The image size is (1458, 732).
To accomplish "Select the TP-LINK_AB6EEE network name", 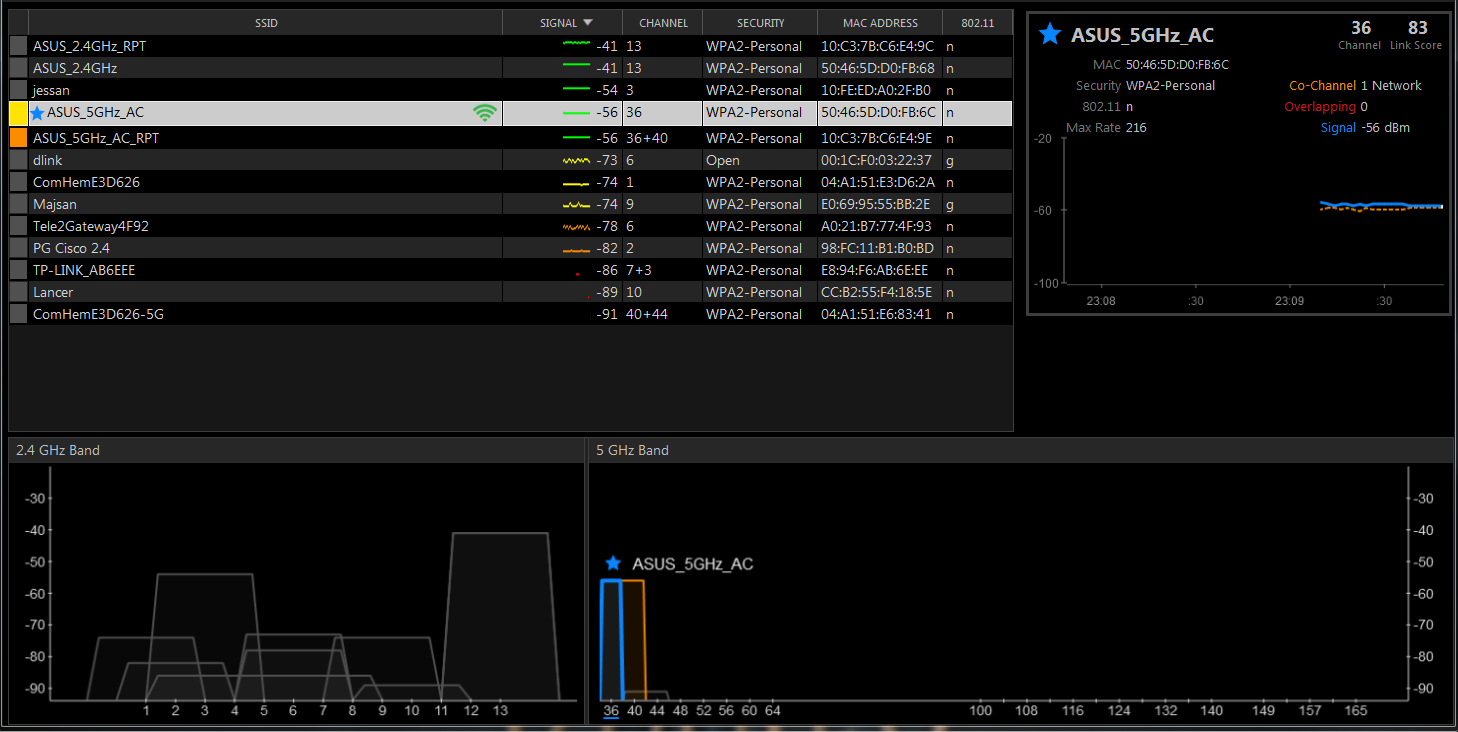I will [x=84, y=270].
